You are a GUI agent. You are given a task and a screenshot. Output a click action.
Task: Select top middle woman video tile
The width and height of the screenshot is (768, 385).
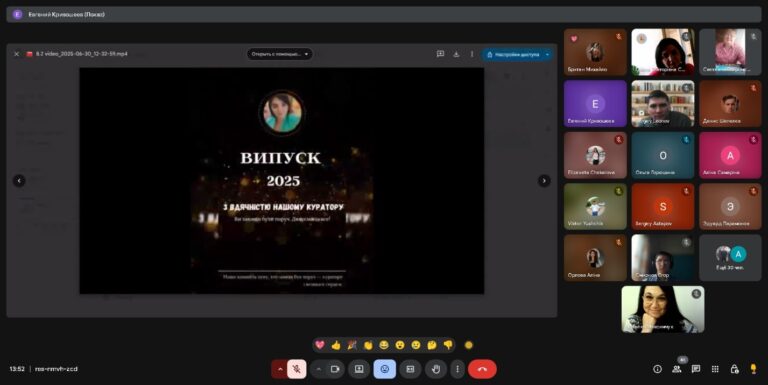663,52
